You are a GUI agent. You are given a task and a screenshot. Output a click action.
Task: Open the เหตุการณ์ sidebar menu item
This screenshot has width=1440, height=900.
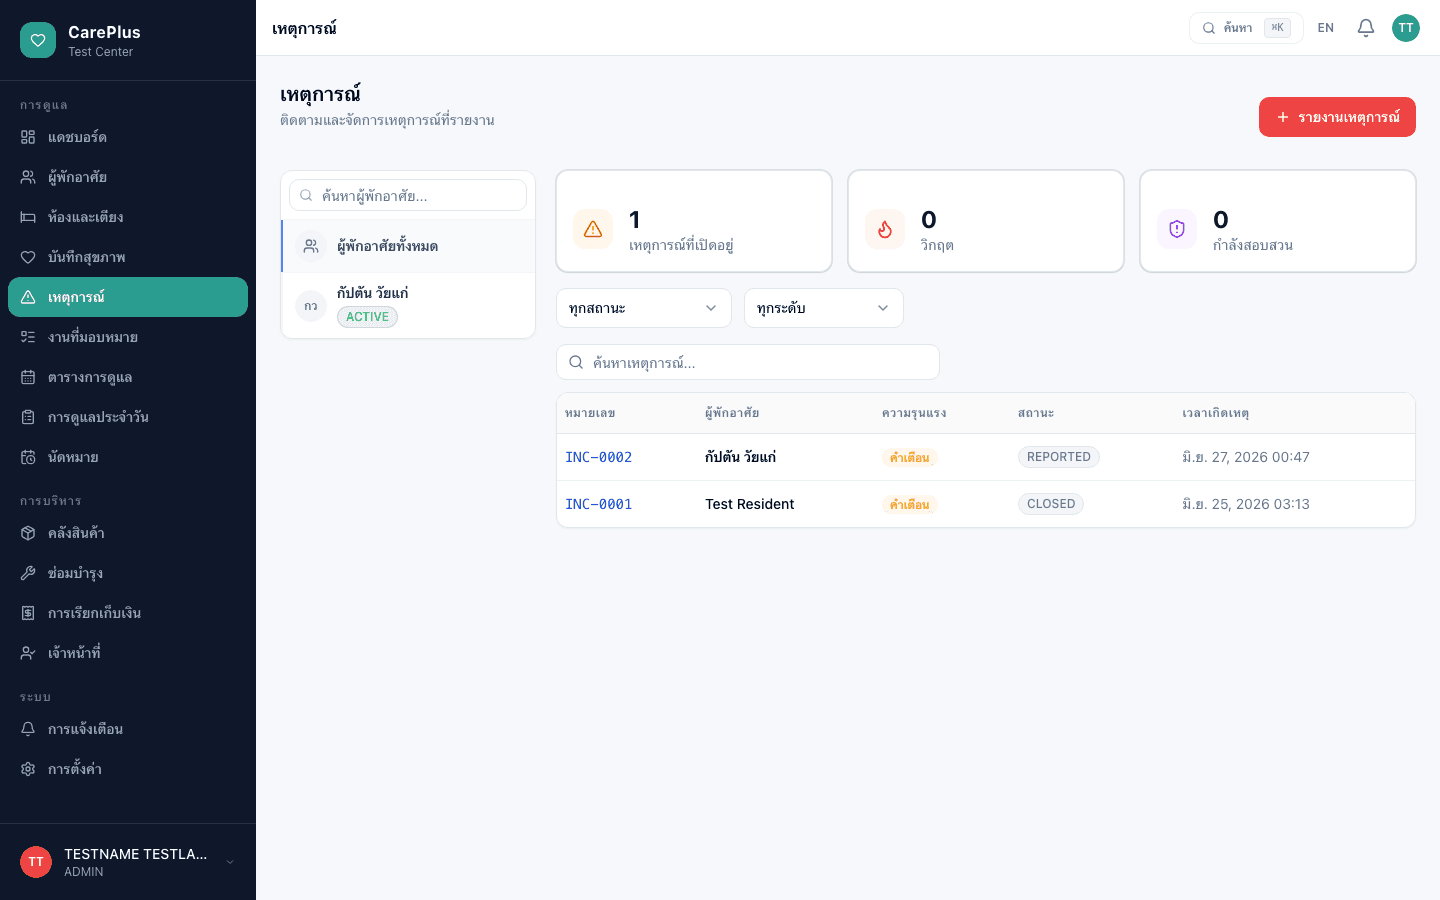click(x=128, y=297)
